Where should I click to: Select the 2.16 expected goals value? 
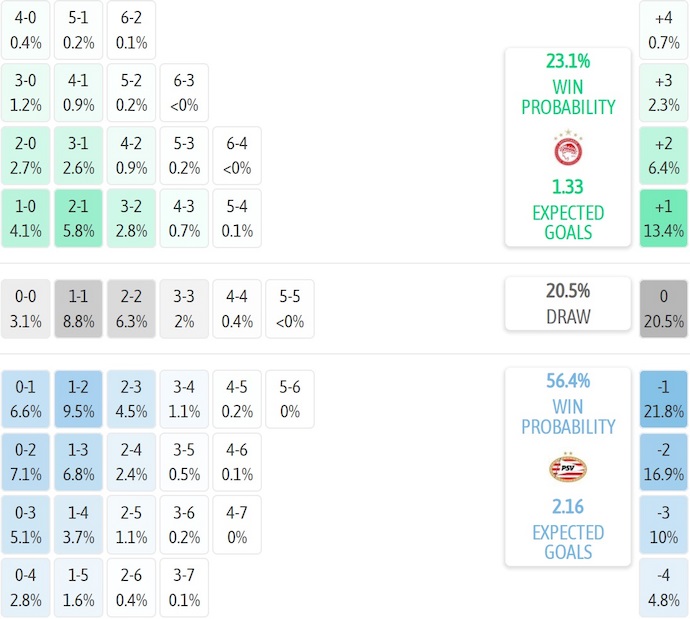pos(568,506)
